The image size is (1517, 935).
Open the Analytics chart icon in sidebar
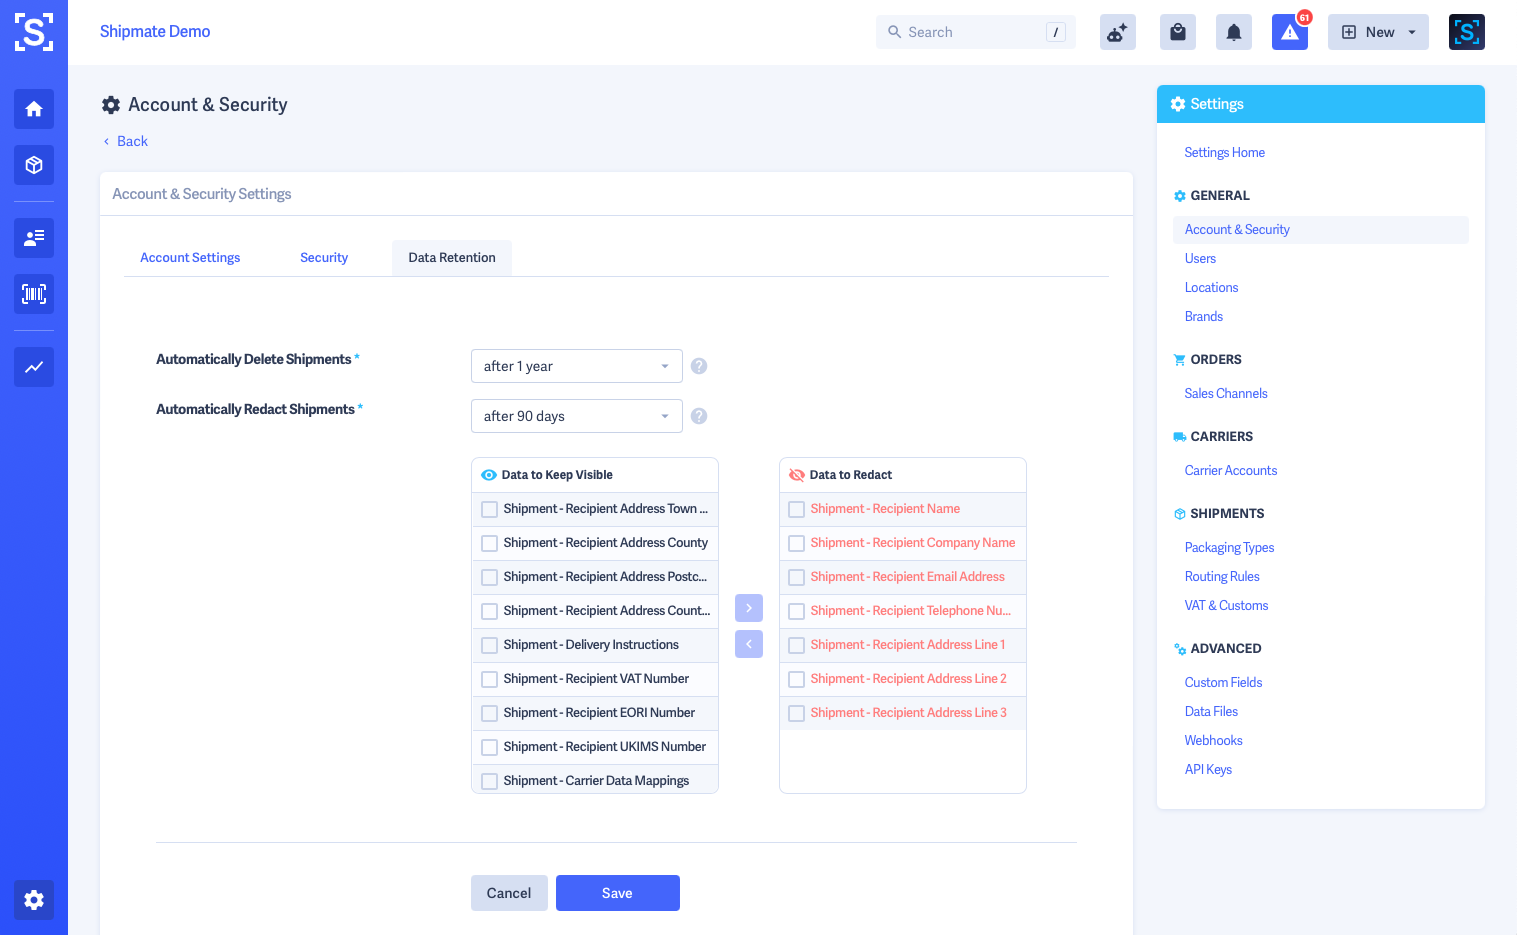coord(33,367)
